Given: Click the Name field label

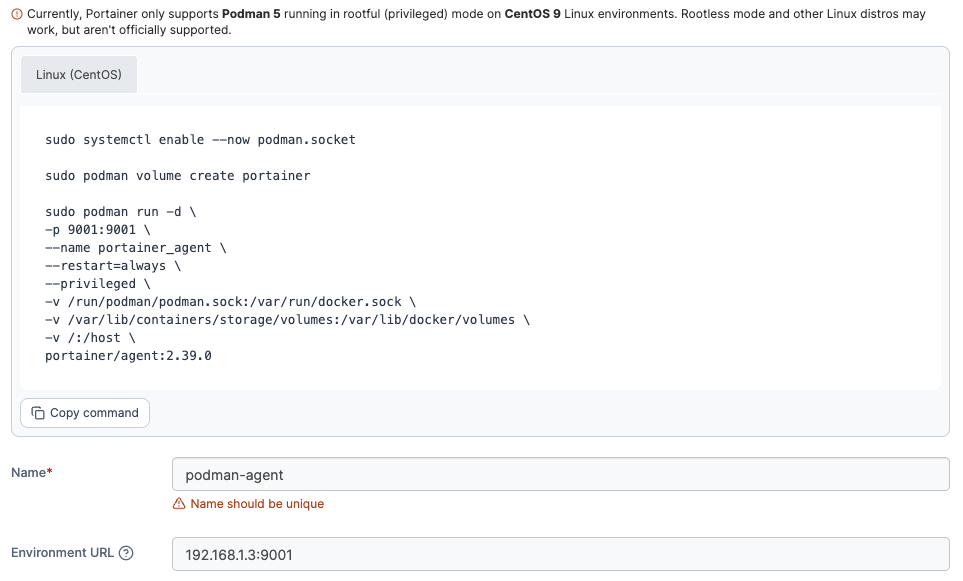Looking at the screenshot, I should click(31, 473).
